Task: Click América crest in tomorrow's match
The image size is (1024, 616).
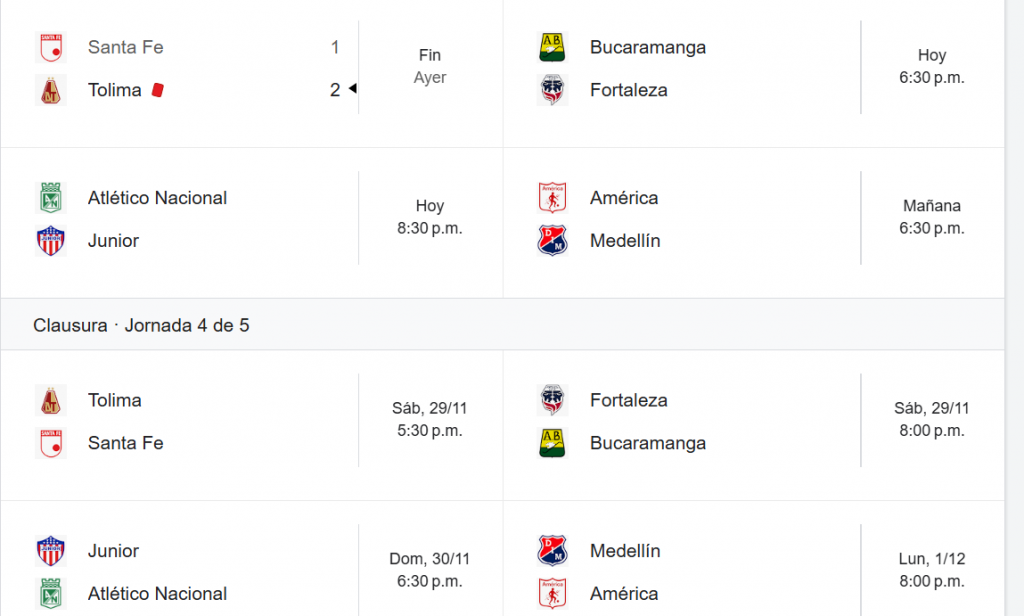Action: pyautogui.click(x=552, y=198)
